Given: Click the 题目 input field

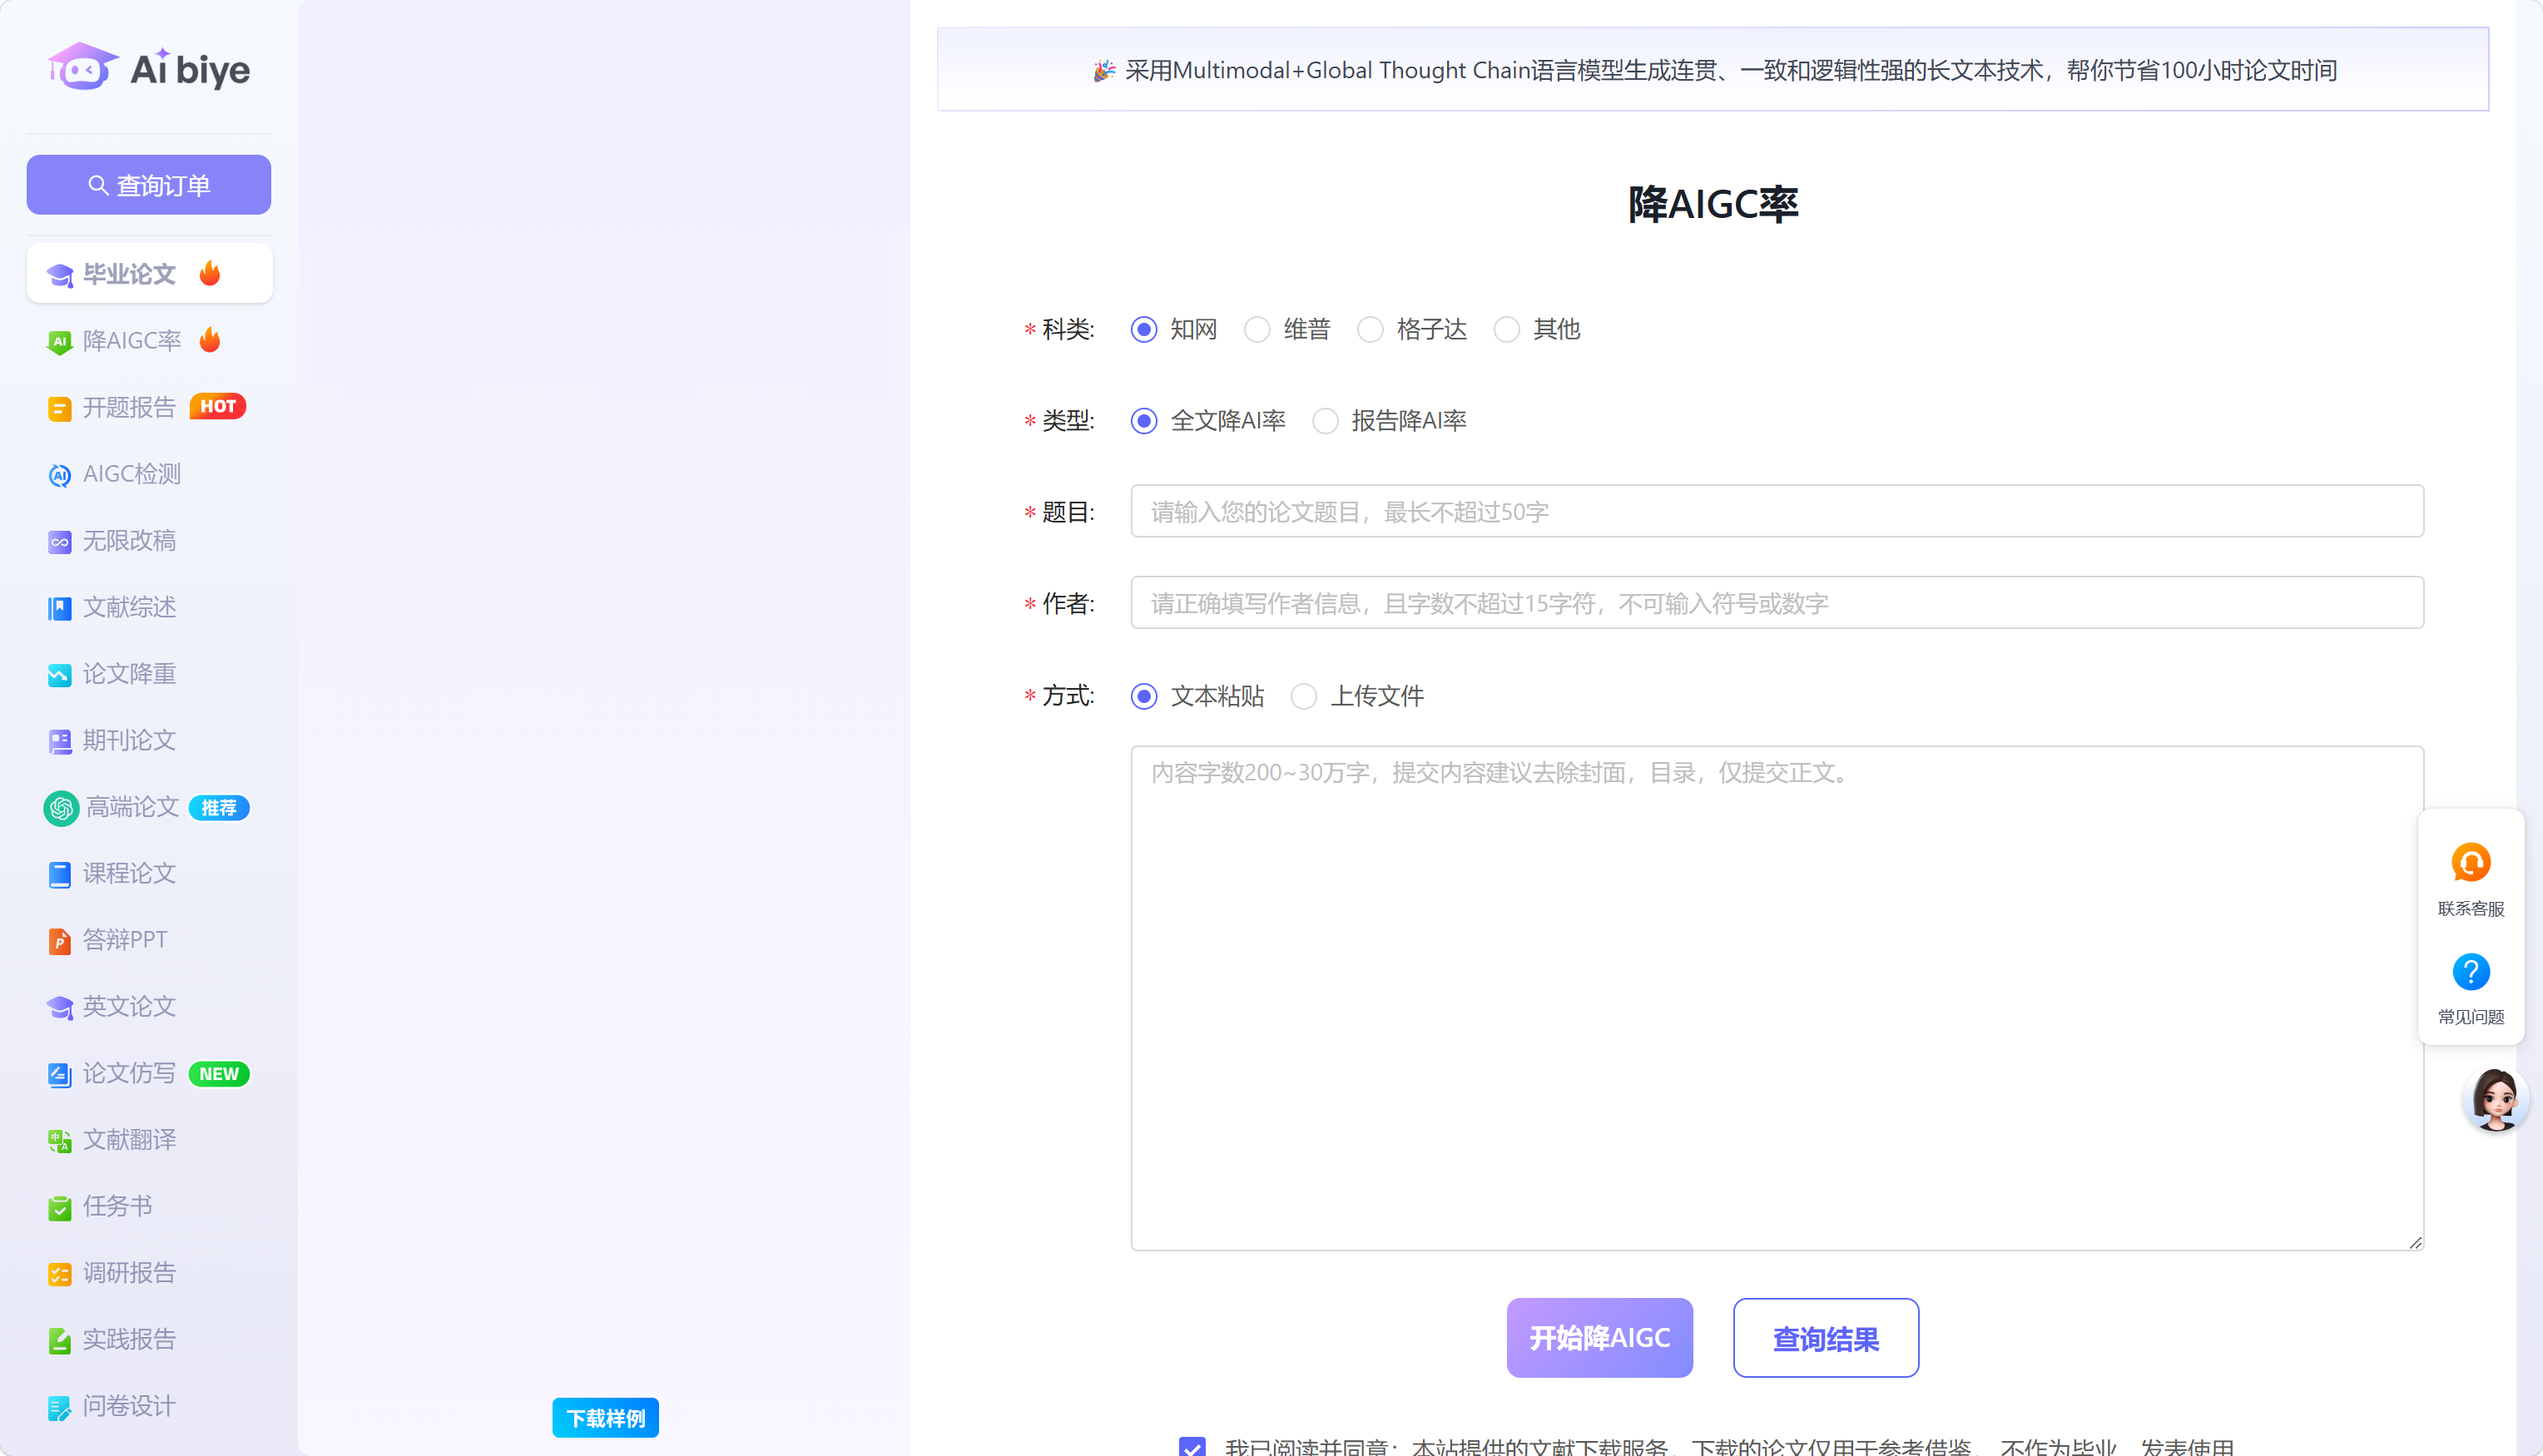Looking at the screenshot, I should 1777,511.
